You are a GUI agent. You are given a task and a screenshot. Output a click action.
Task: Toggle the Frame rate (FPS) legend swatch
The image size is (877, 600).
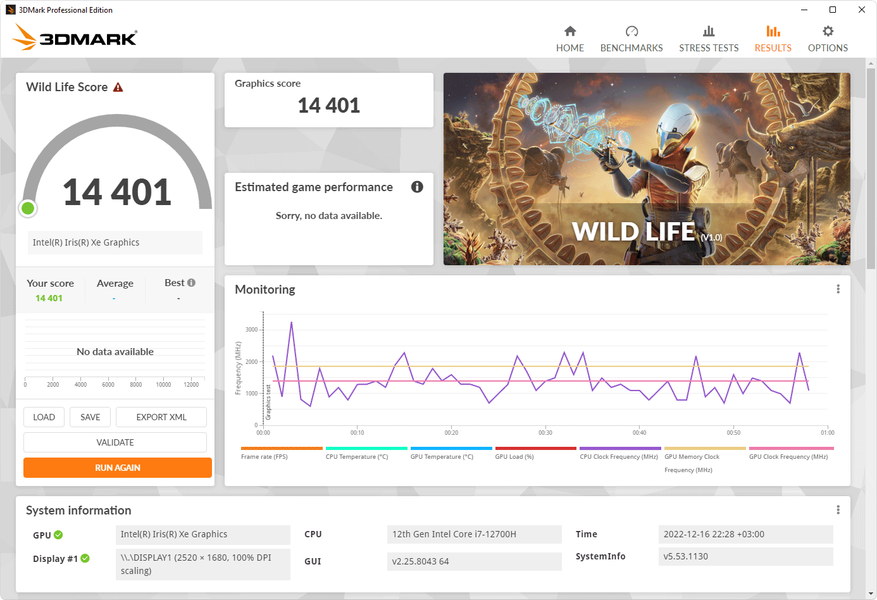tap(282, 448)
